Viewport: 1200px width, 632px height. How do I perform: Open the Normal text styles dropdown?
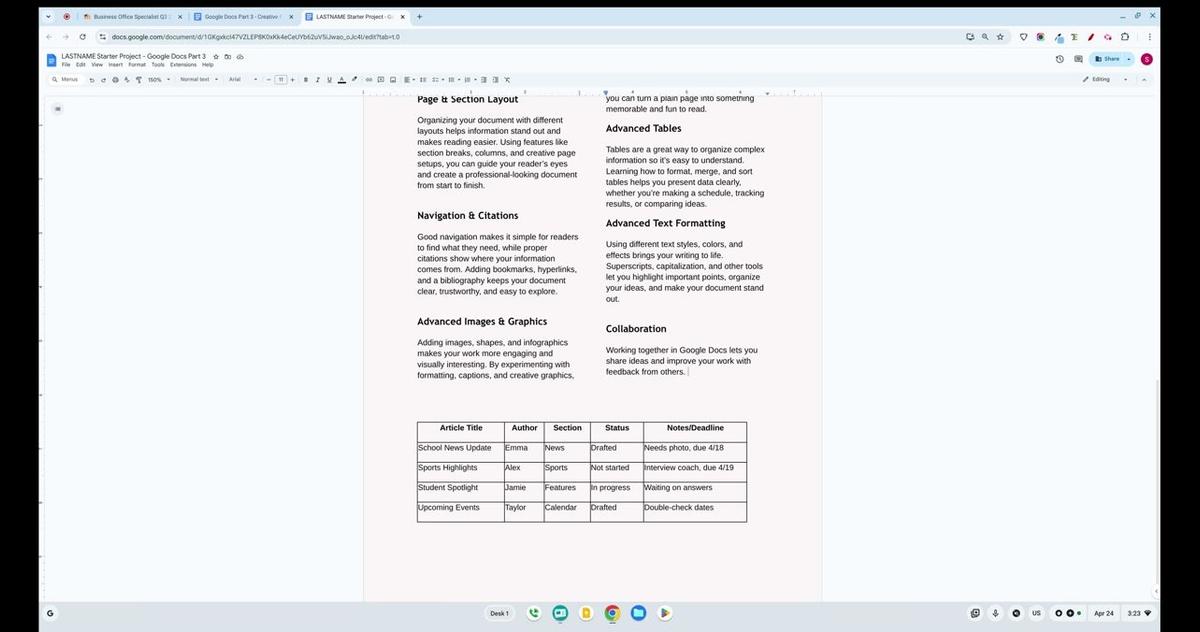click(196, 79)
